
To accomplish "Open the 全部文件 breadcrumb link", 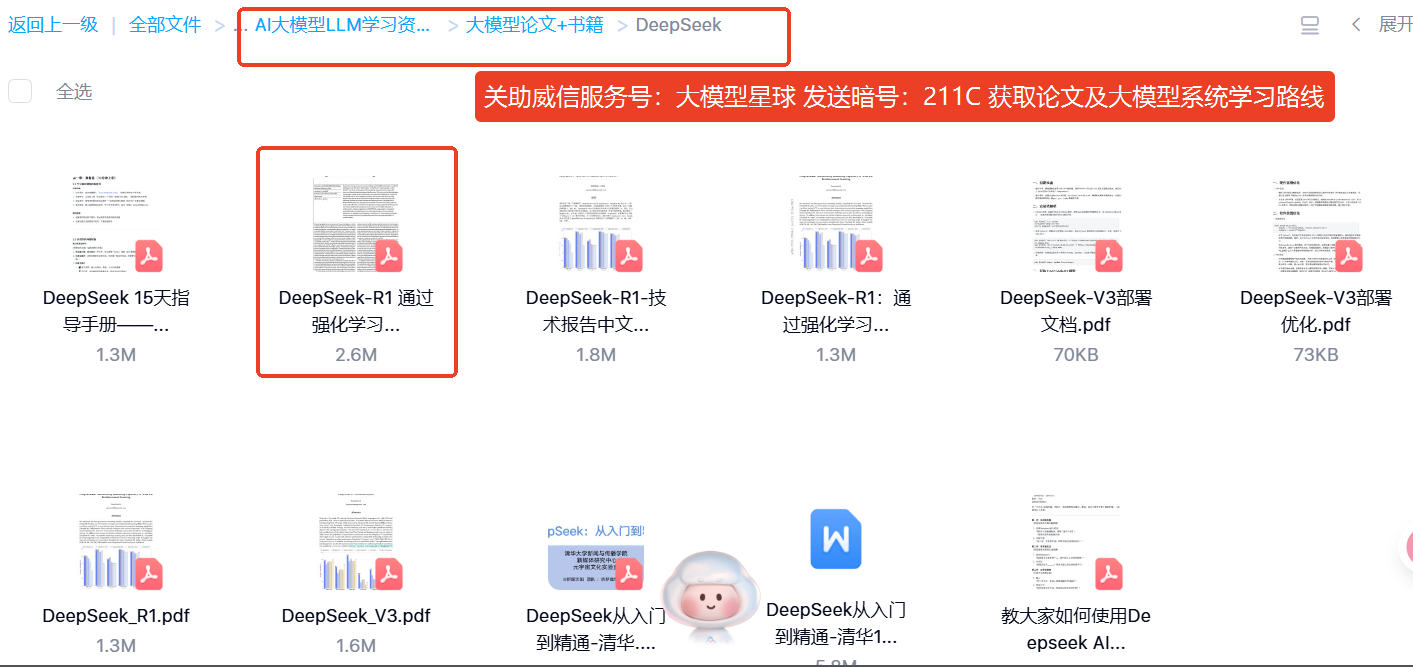I will pos(165,25).
